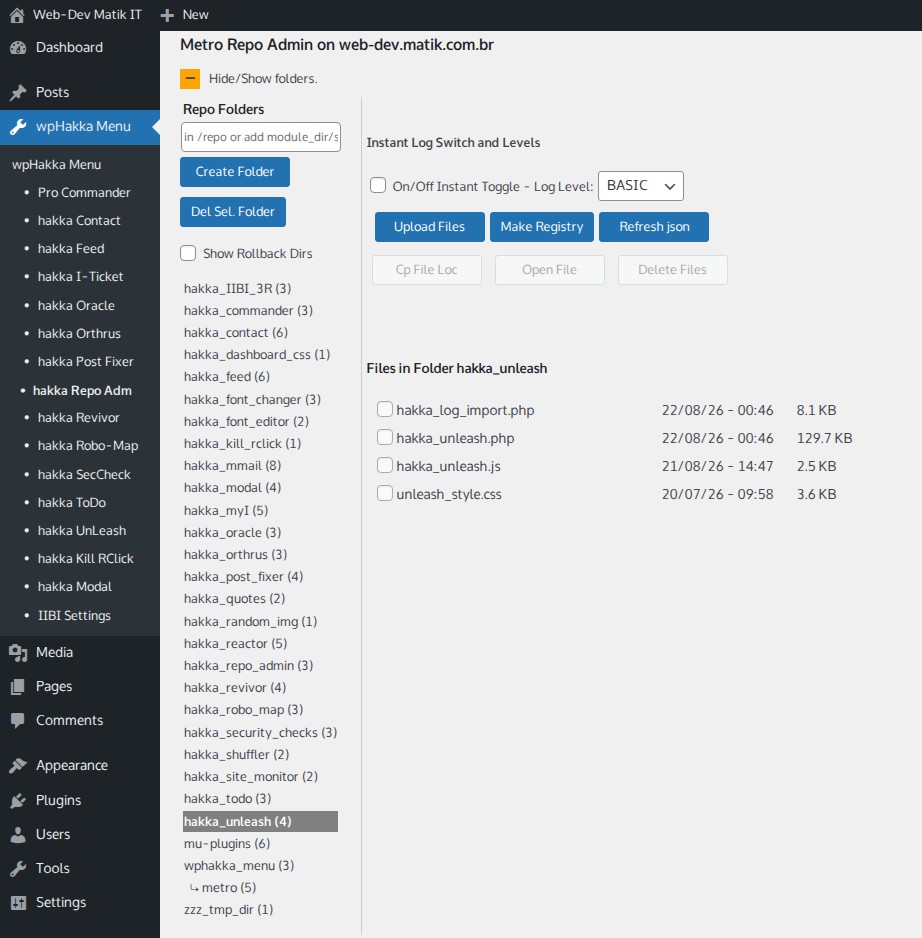Open the hakka Contact submenu item

click(79, 221)
